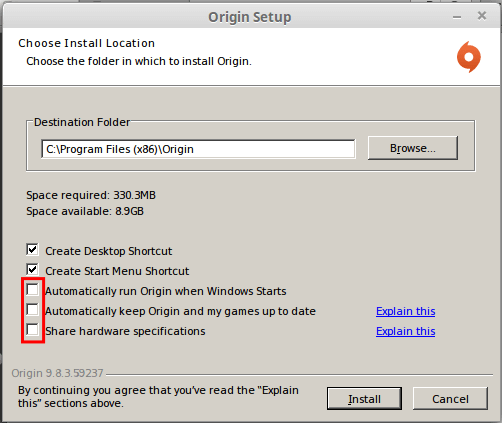Click the Browse... button
The width and height of the screenshot is (502, 423).
(x=413, y=148)
